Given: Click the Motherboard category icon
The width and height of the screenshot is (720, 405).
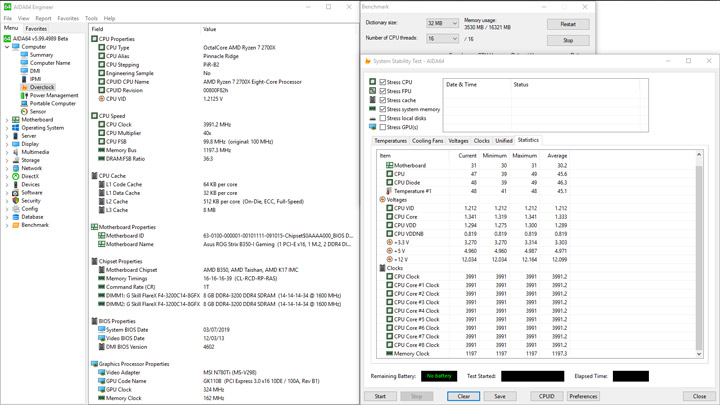Looking at the screenshot, I should tap(16, 119).
